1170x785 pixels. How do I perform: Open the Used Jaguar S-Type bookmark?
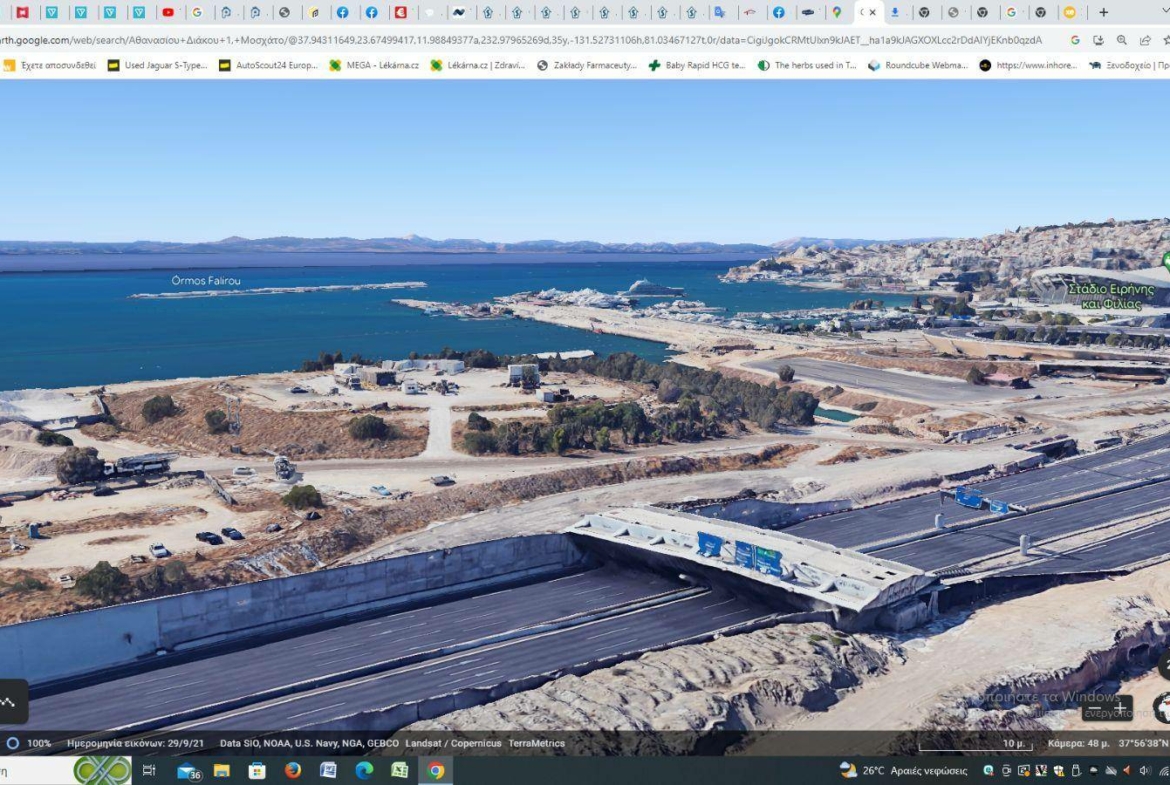click(158, 65)
